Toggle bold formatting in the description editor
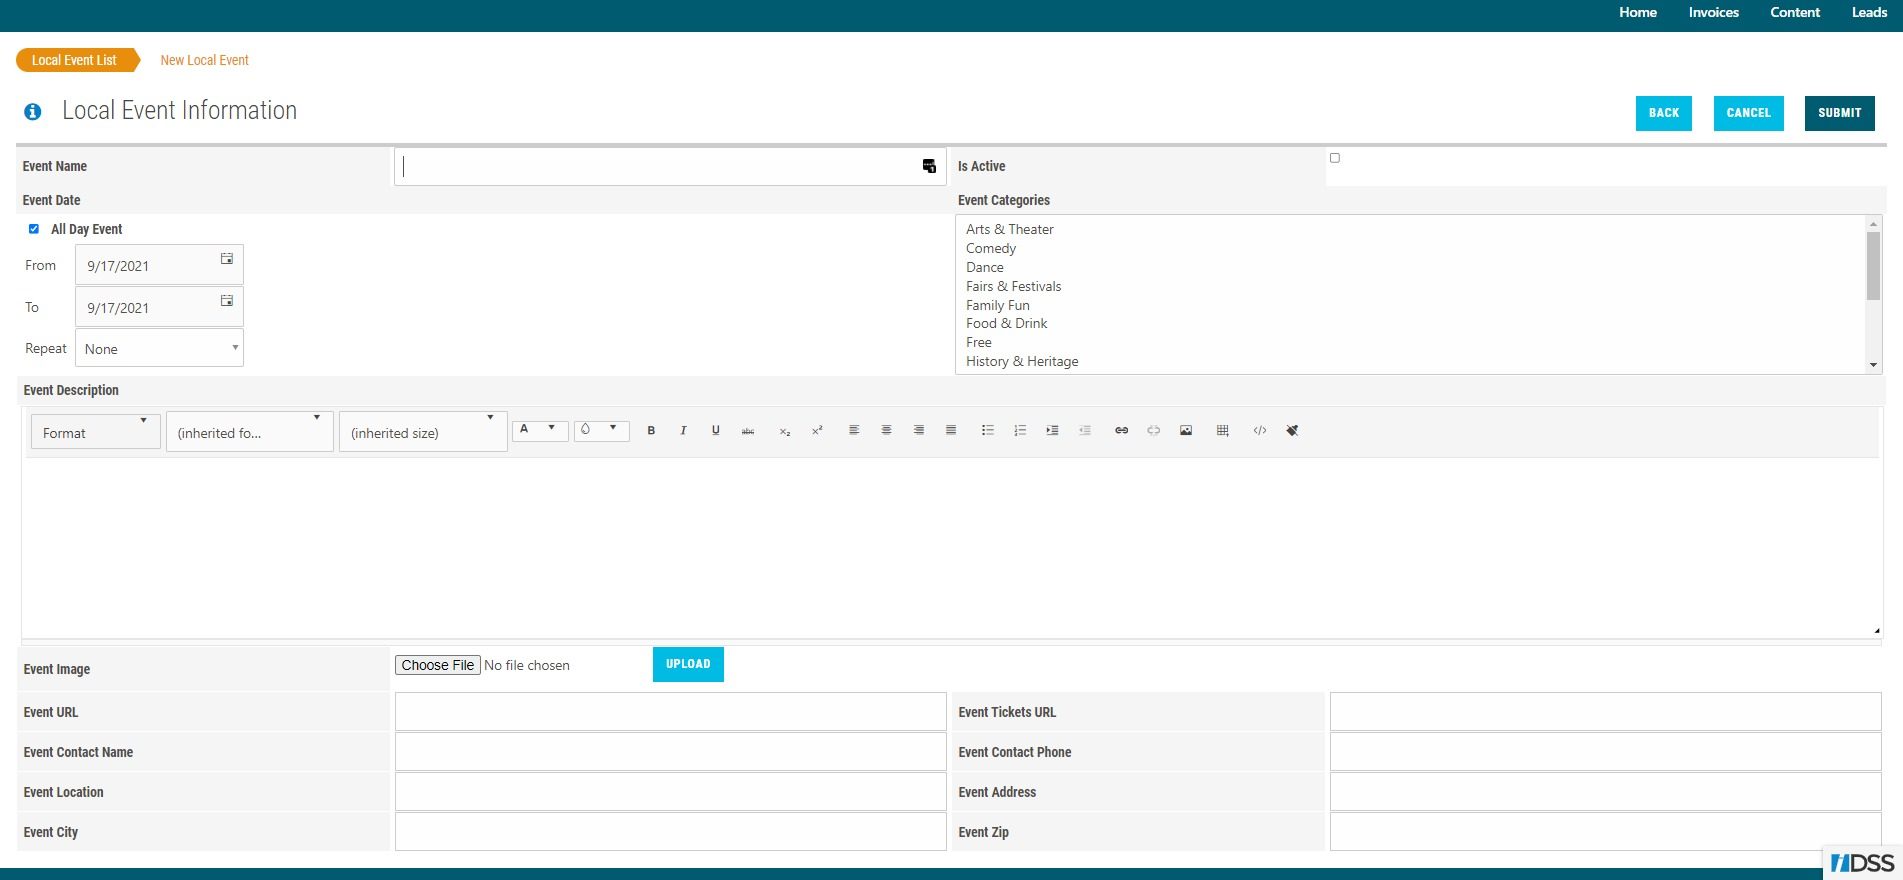The height and width of the screenshot is (880, 1903). tap(651, 431)
